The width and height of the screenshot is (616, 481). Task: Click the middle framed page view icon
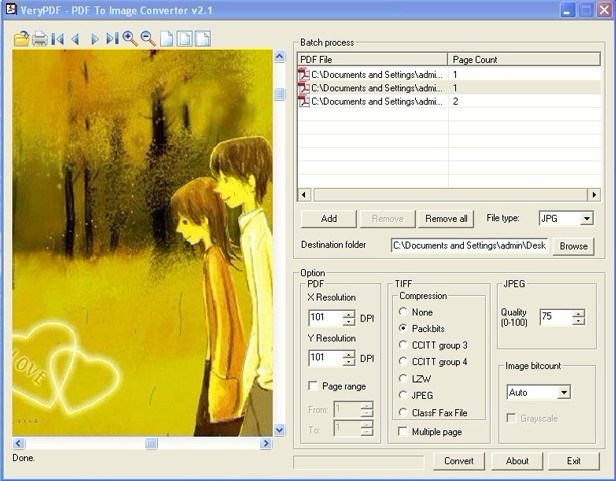tap(185, 39)
